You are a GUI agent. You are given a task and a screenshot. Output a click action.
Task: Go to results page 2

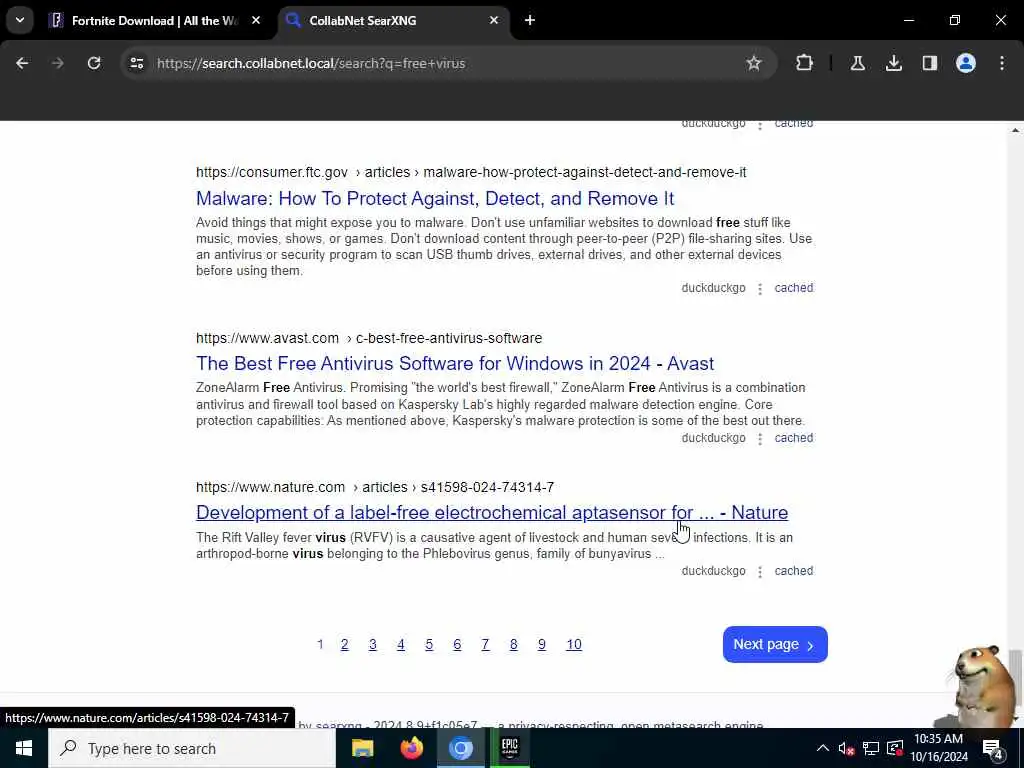coord(345,645)
